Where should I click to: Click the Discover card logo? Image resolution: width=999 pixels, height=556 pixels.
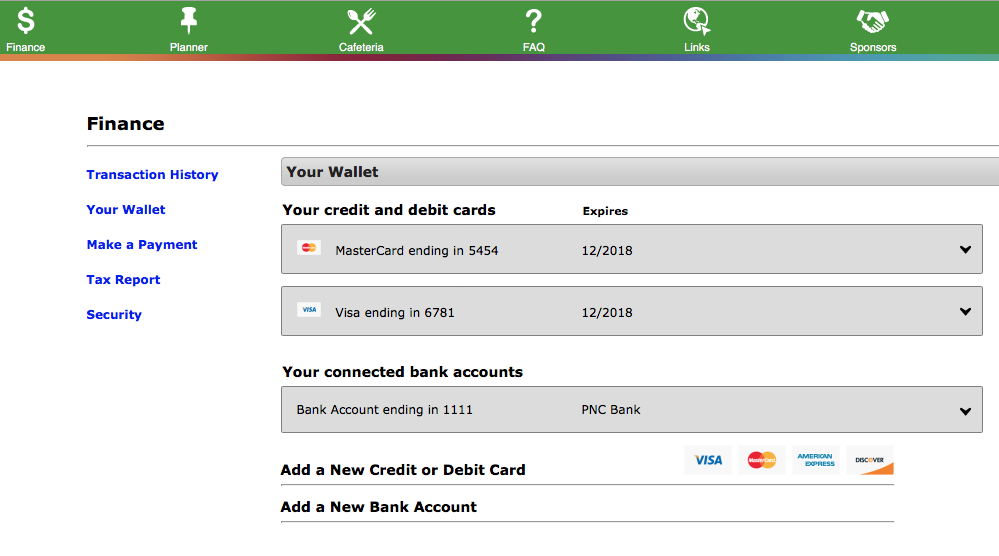click(870, 460)
